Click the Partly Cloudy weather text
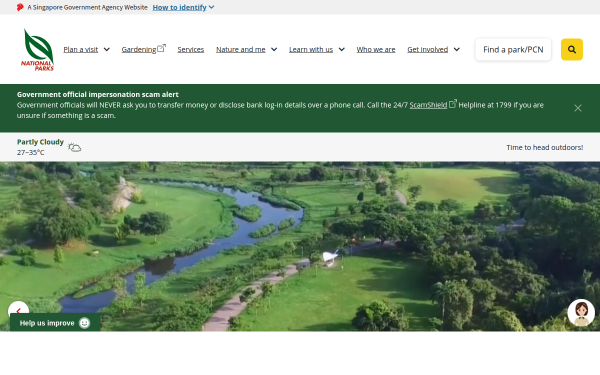 pyautogui.click(x=40, y=142)
